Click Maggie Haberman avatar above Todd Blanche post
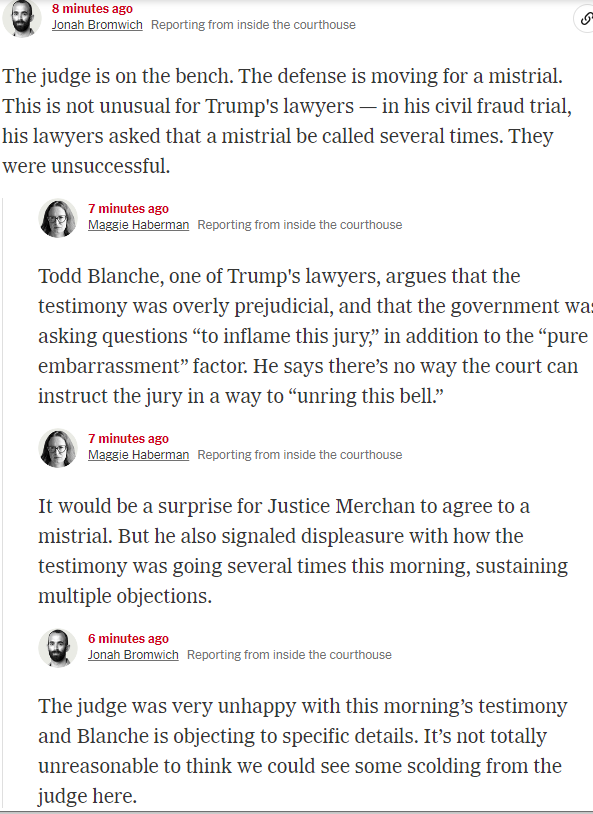 (x=58, y=218)
